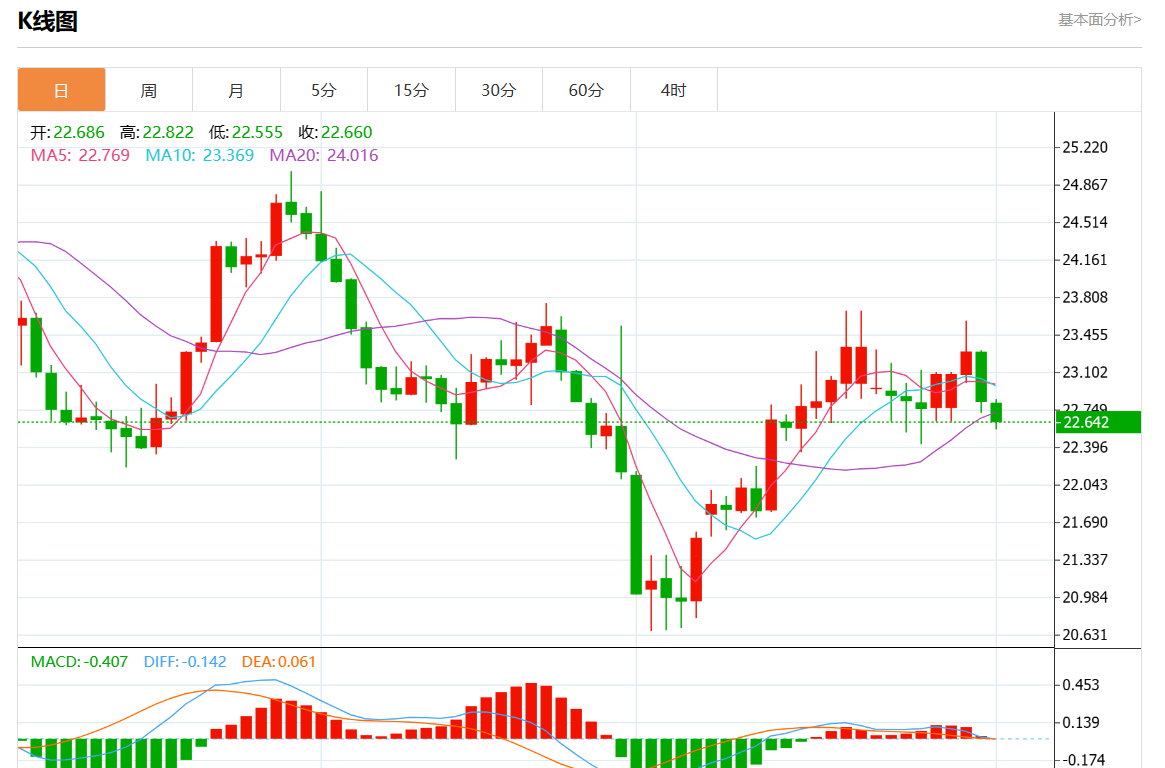Screen dimensions: 1165x768
Task: Click the 21.337 price axis label
Action: tap(1085, 559)
